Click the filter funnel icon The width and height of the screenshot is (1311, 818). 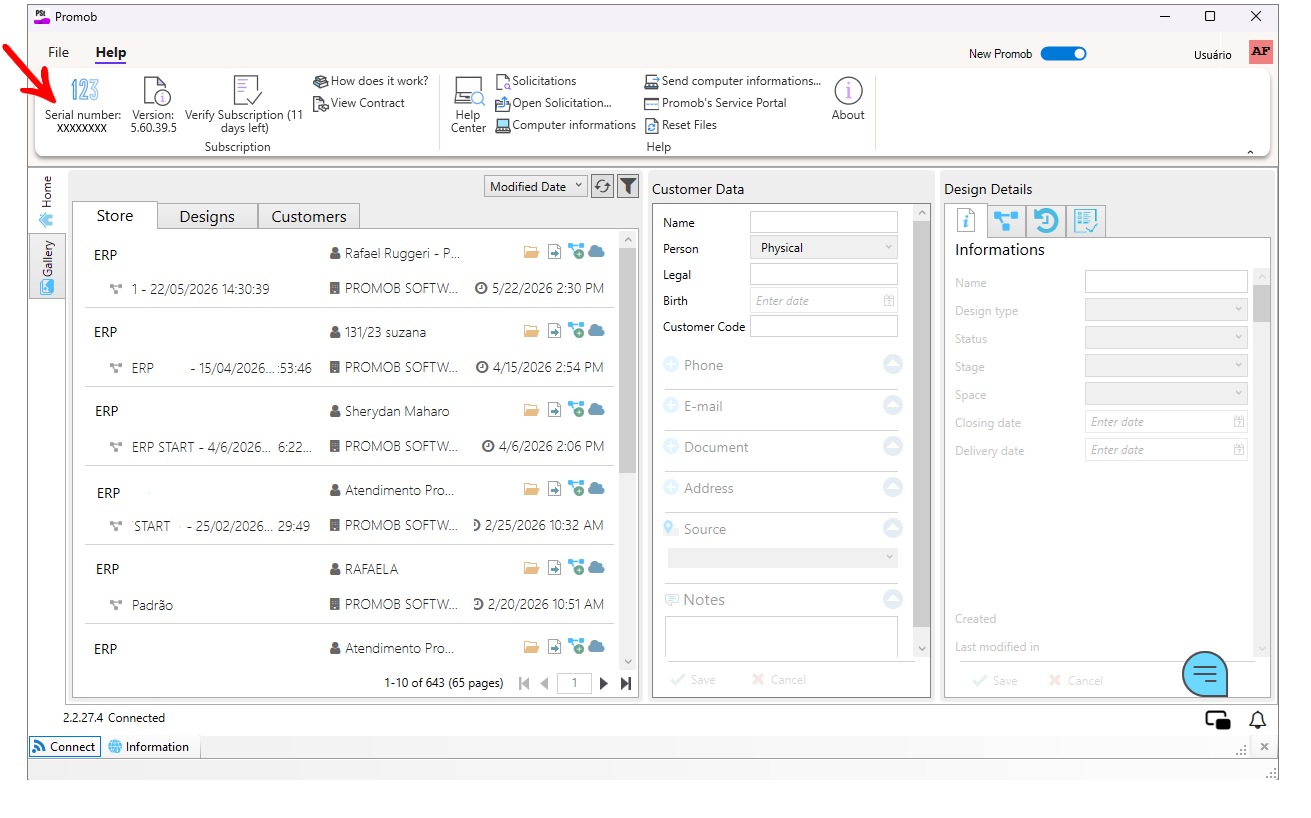point(628,186)
